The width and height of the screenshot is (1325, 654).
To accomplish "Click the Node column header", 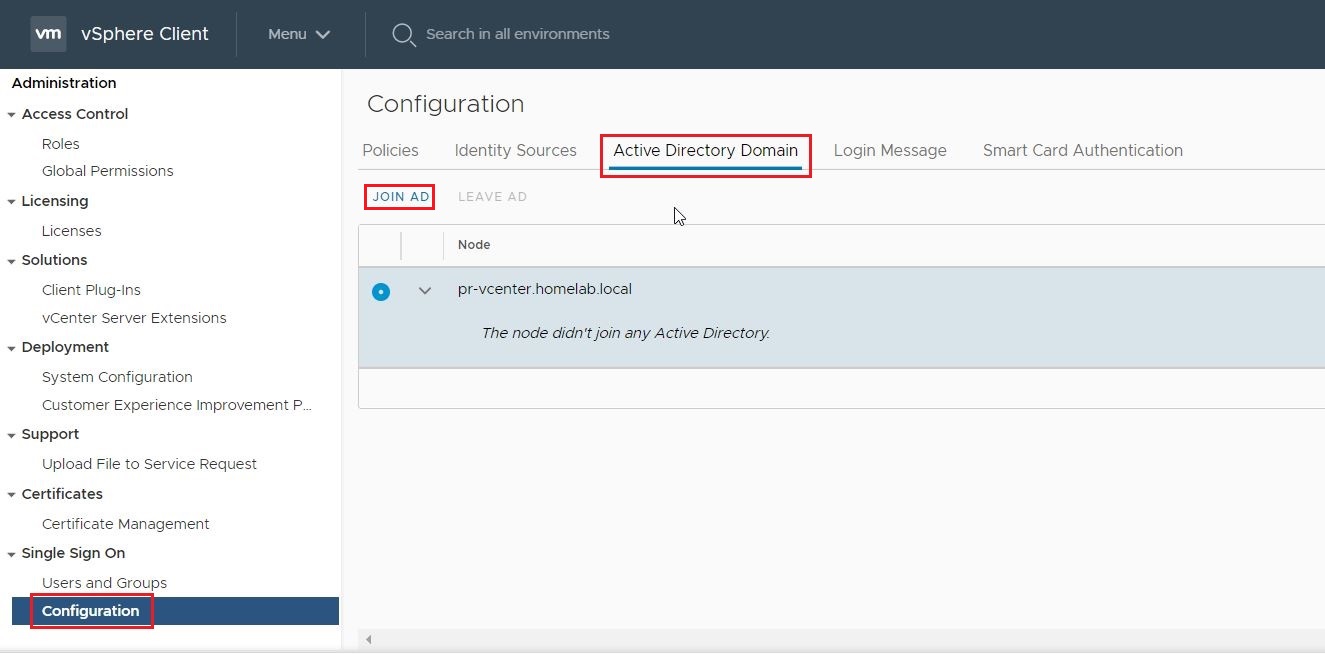I will (474, 245).
